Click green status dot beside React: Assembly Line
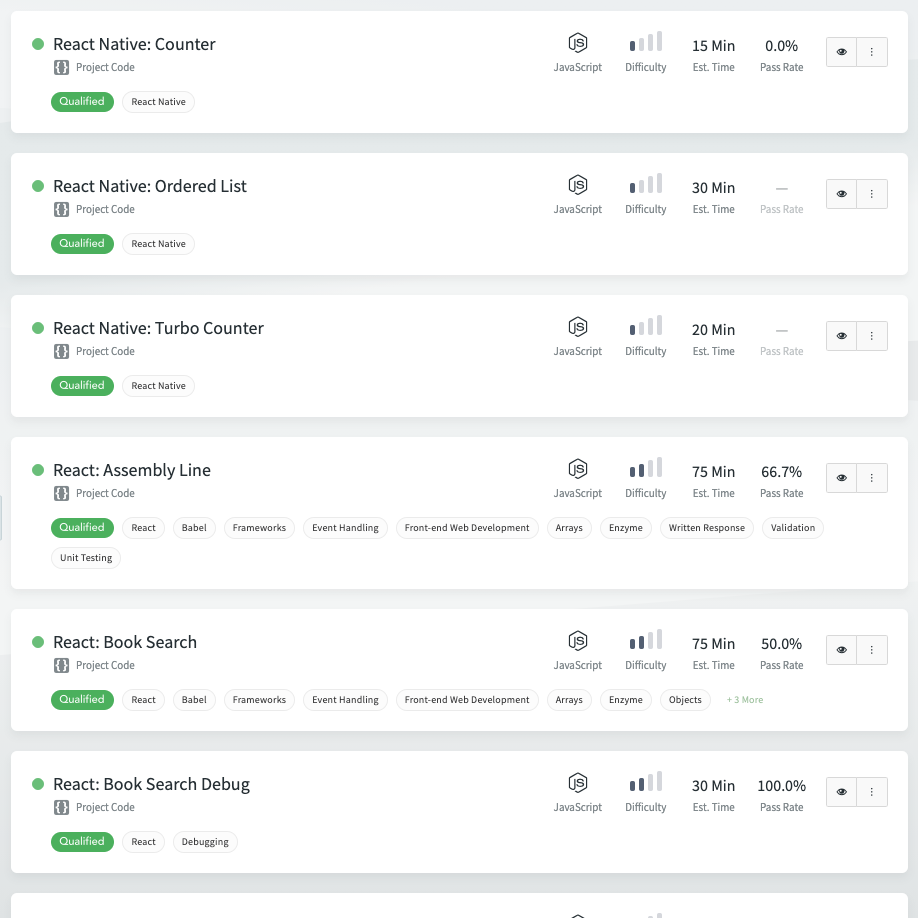Image resolution: width=918 pixels, height=918 pixels. [x=38, y=470]
